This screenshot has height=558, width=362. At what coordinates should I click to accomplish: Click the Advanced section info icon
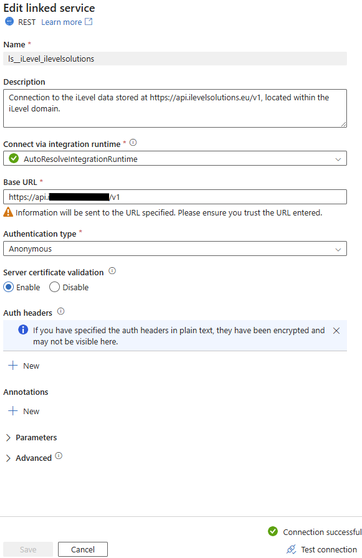59,456
